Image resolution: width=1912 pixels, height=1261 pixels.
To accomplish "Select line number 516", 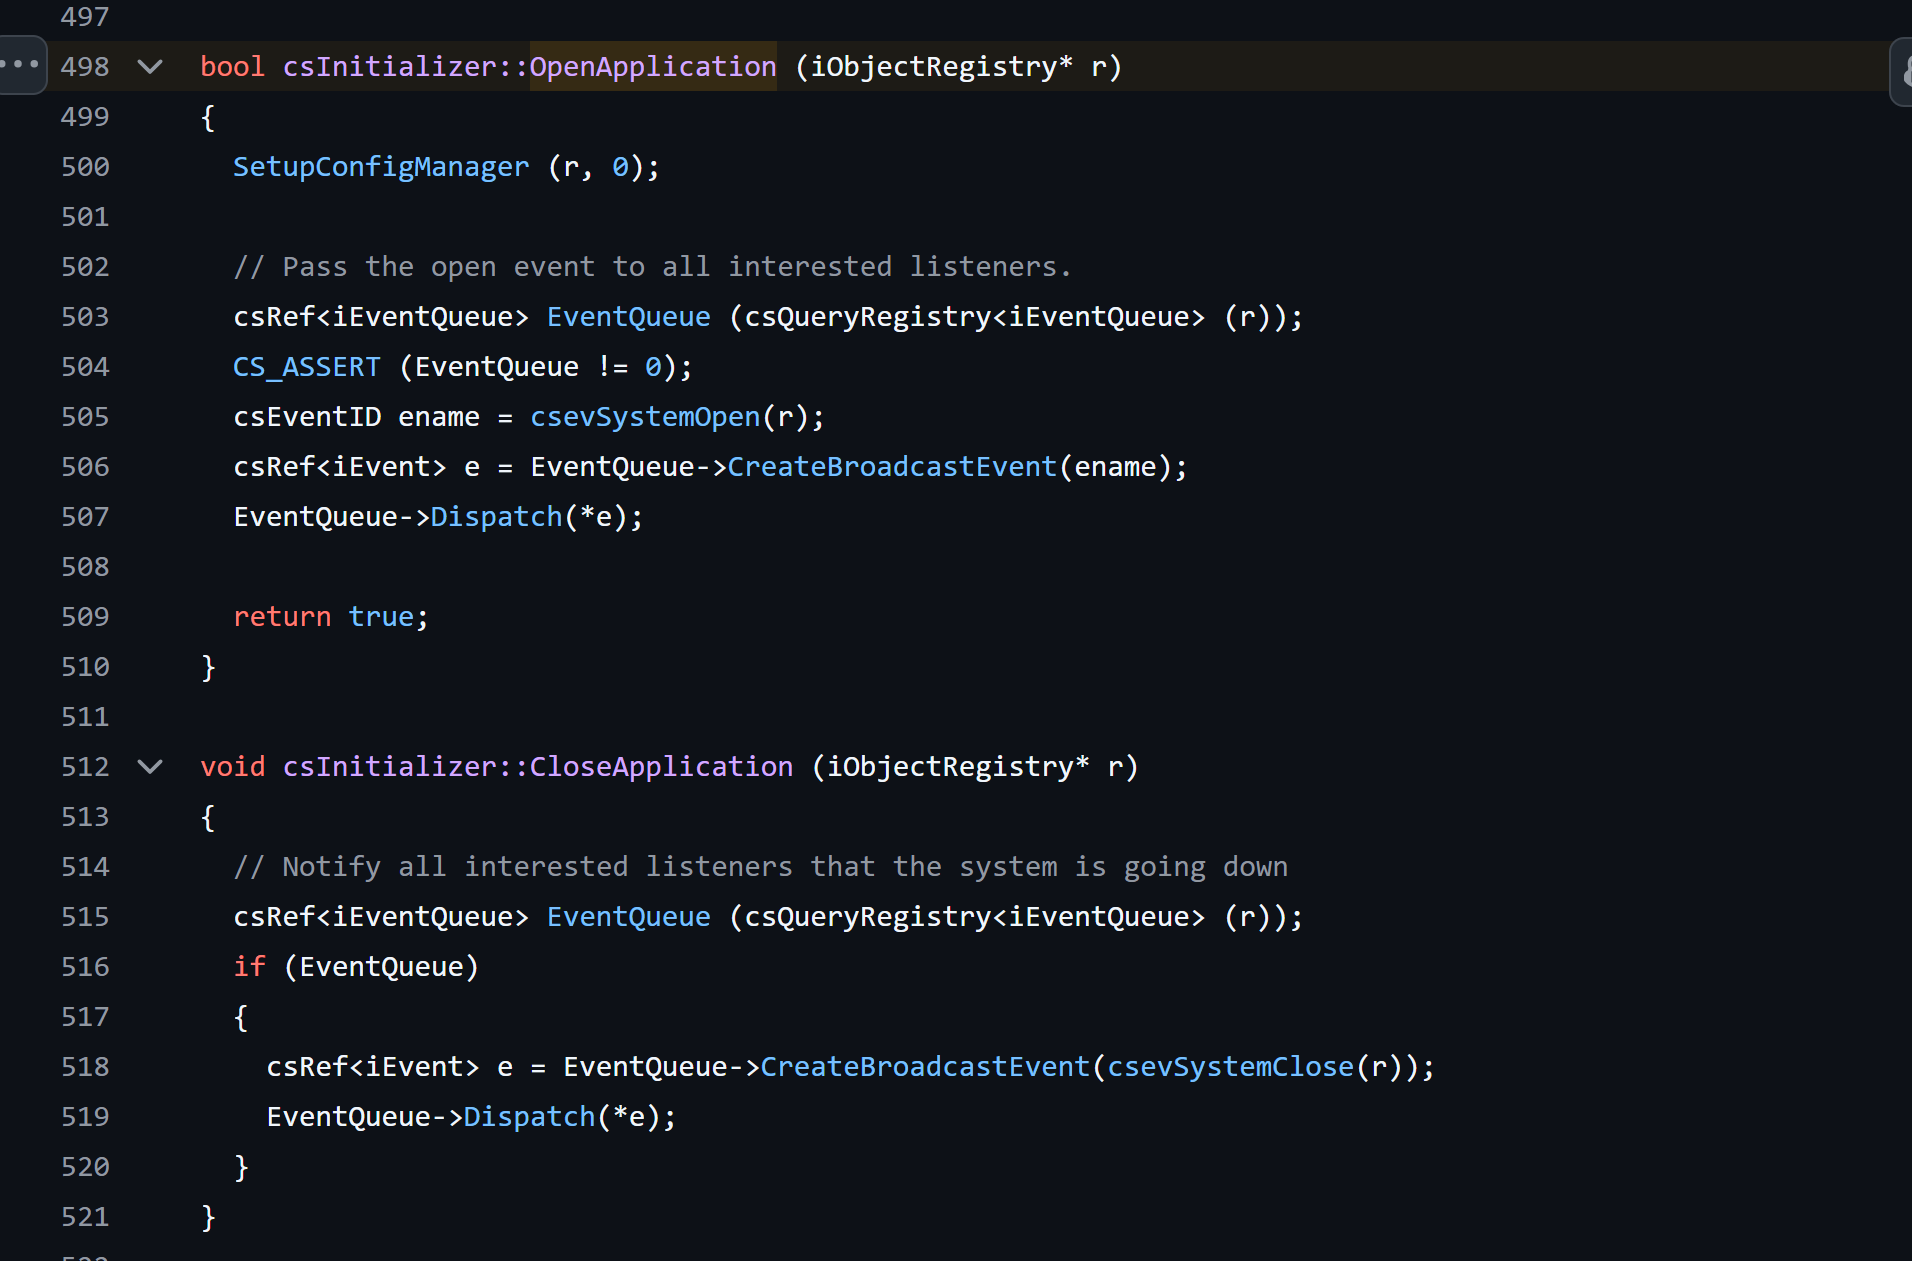I will pyautogui.click(x=85, y=967).
